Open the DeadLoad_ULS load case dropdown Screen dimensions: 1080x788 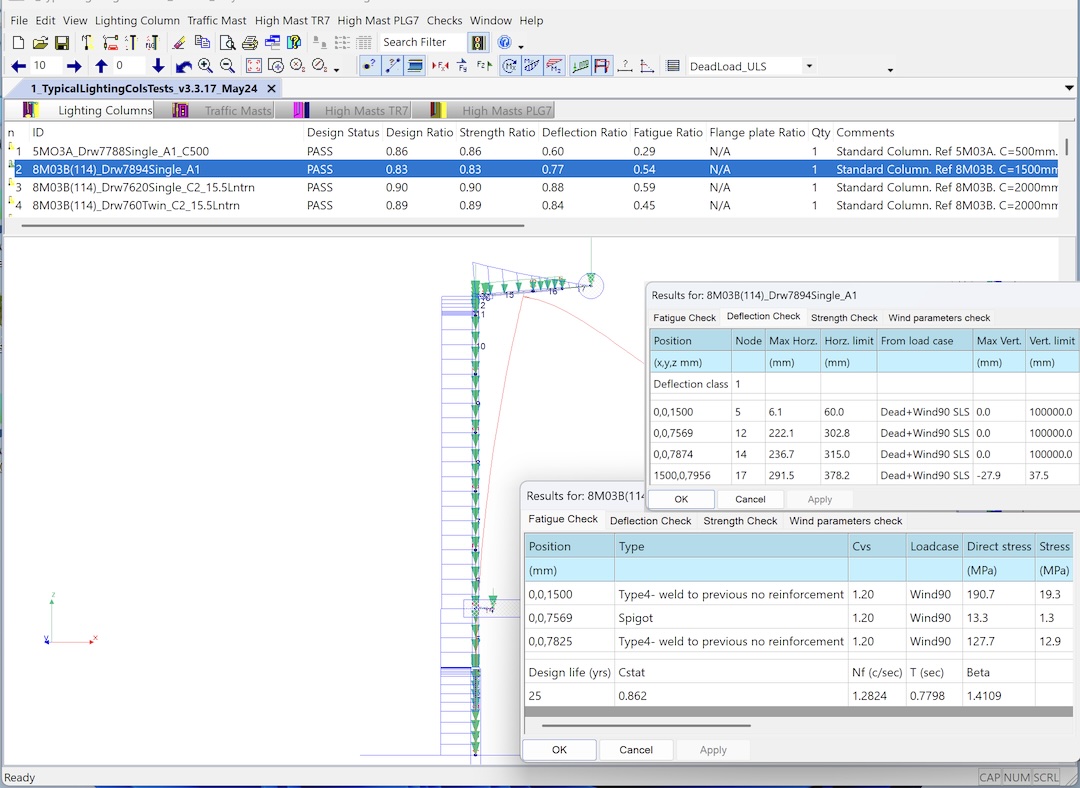809,66
